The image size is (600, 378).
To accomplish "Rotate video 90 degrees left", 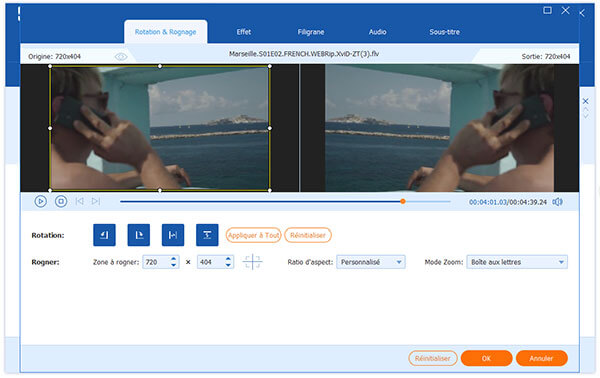I will pyautogui.click(x=104, y=235).
